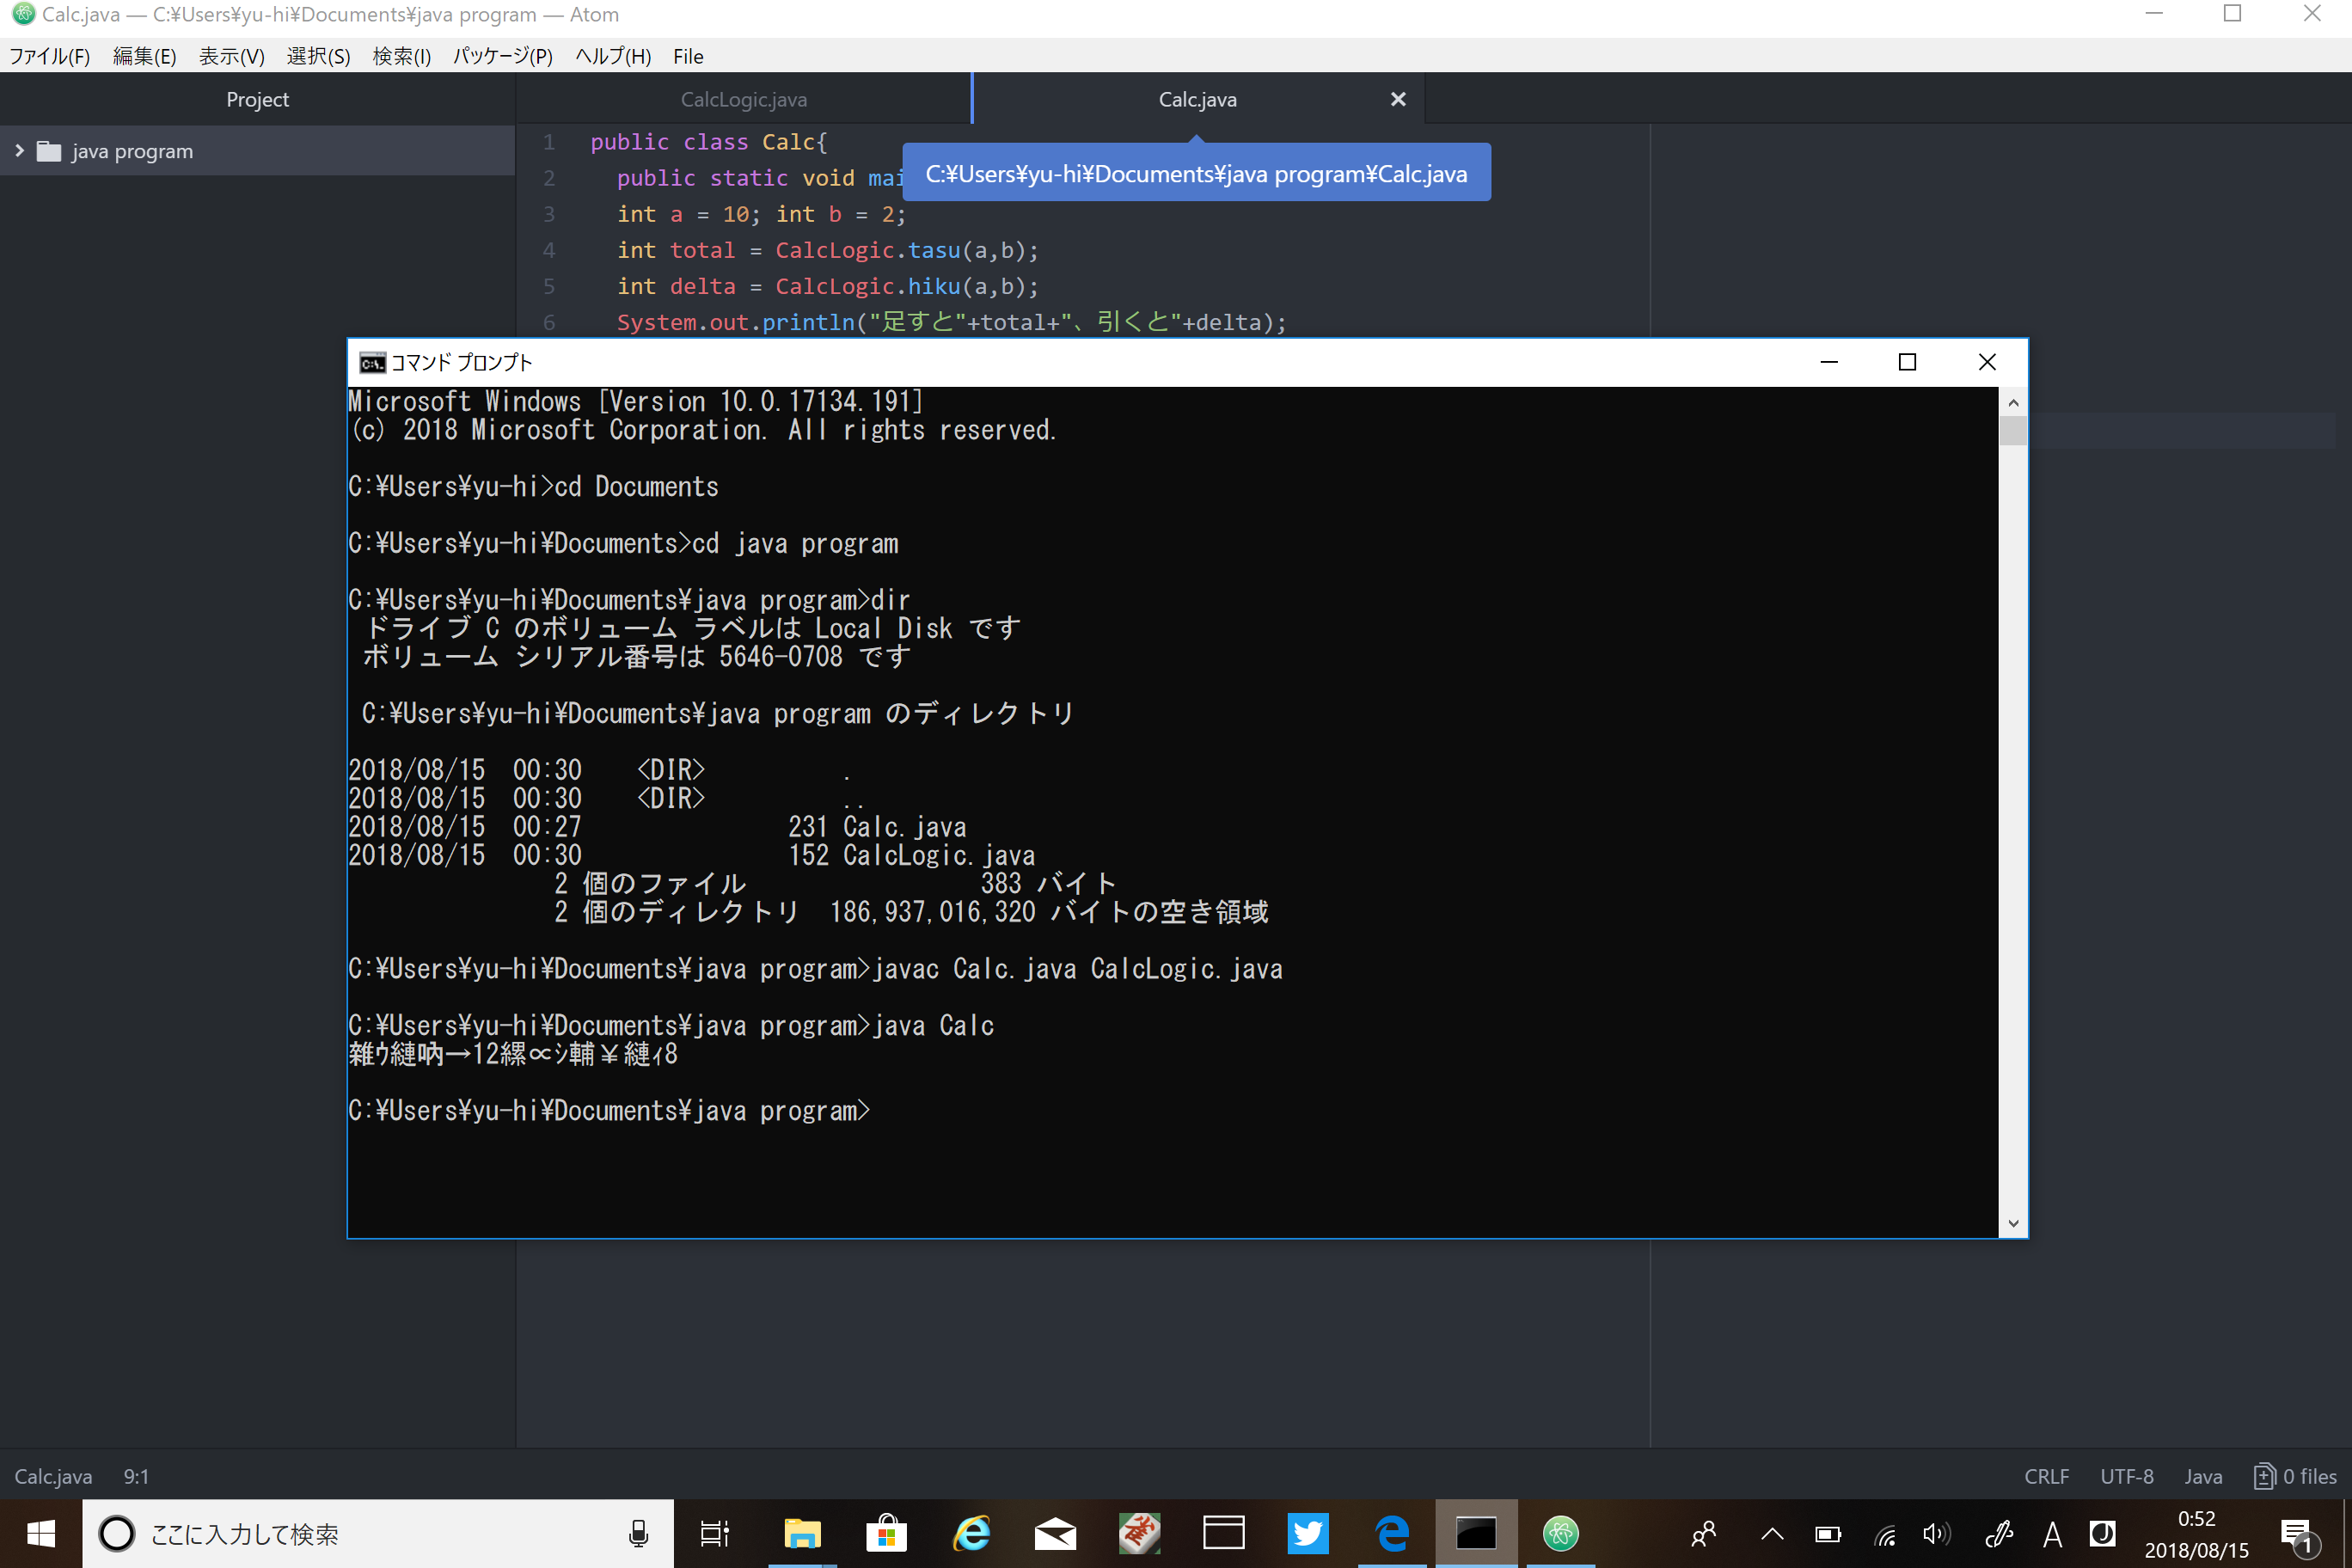Open File Explorer from taskbar
The height and width of the screenshot is (1568, 2352).
pos(802,1533)
